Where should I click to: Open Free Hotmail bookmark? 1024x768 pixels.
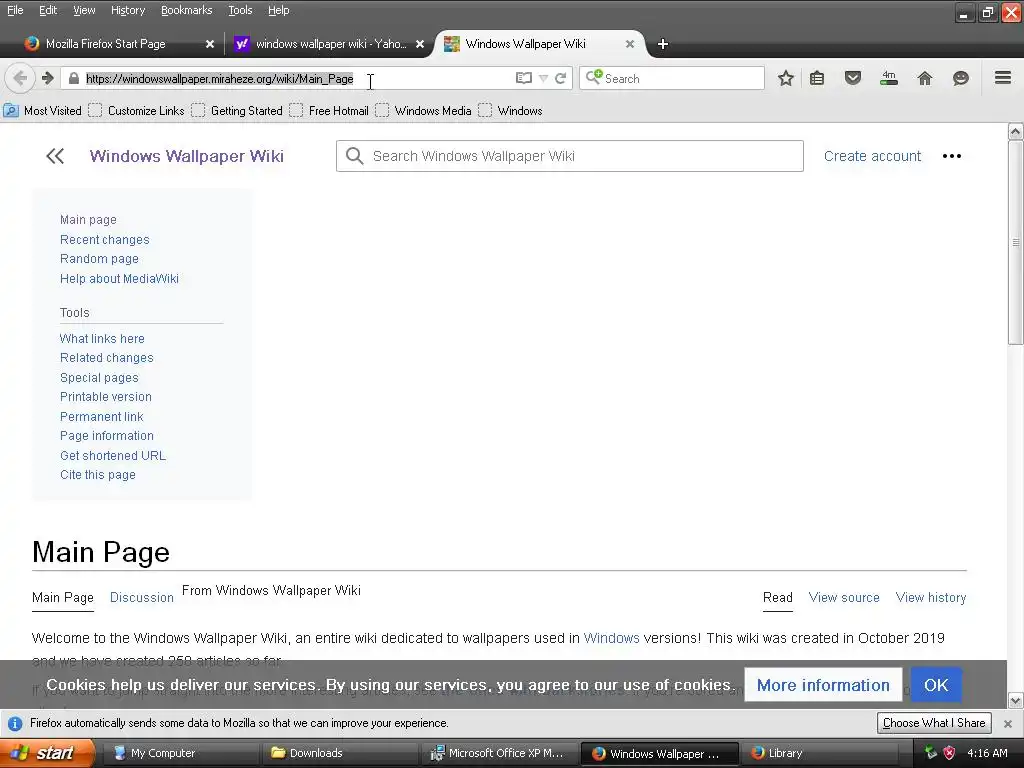point(329,110)
